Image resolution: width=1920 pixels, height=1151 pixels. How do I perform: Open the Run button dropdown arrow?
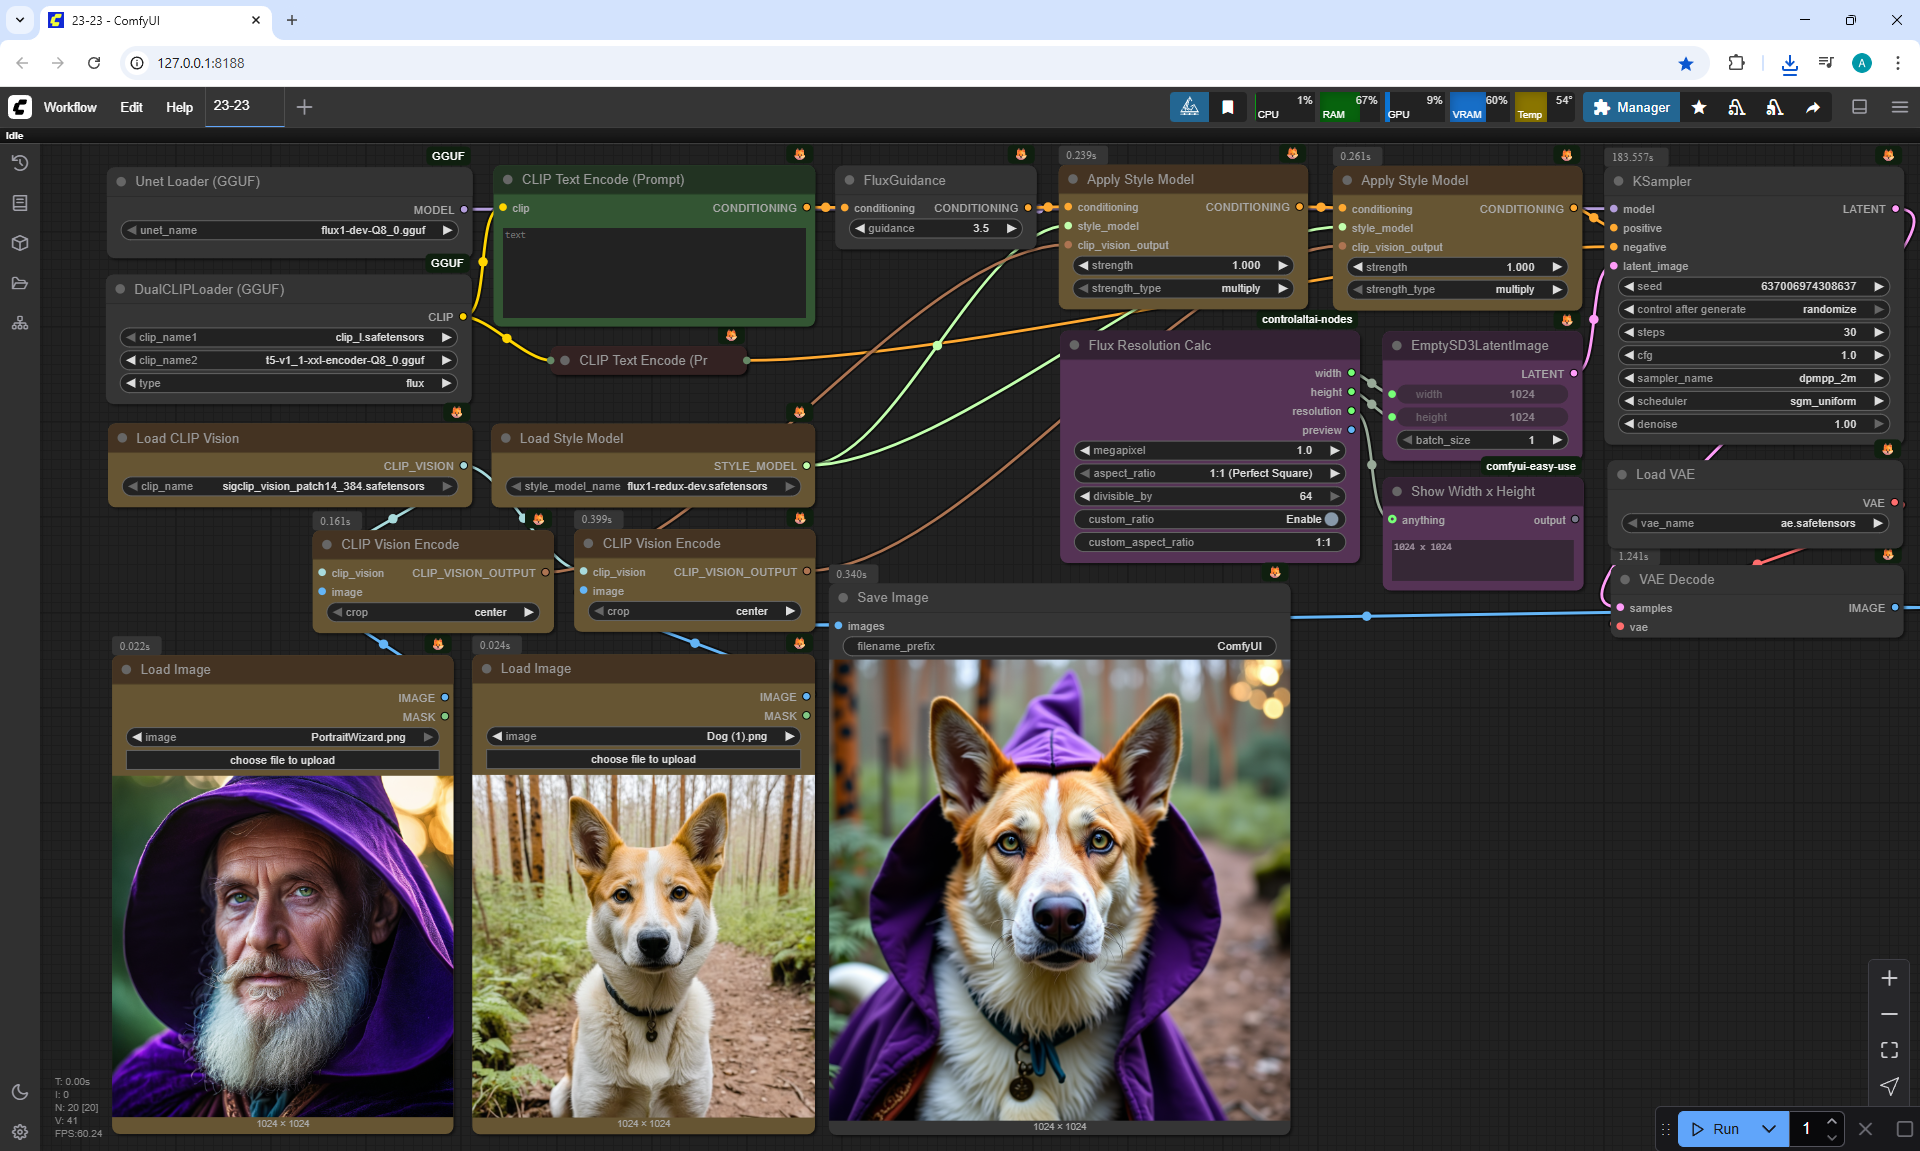(x=1768, y=1129)
